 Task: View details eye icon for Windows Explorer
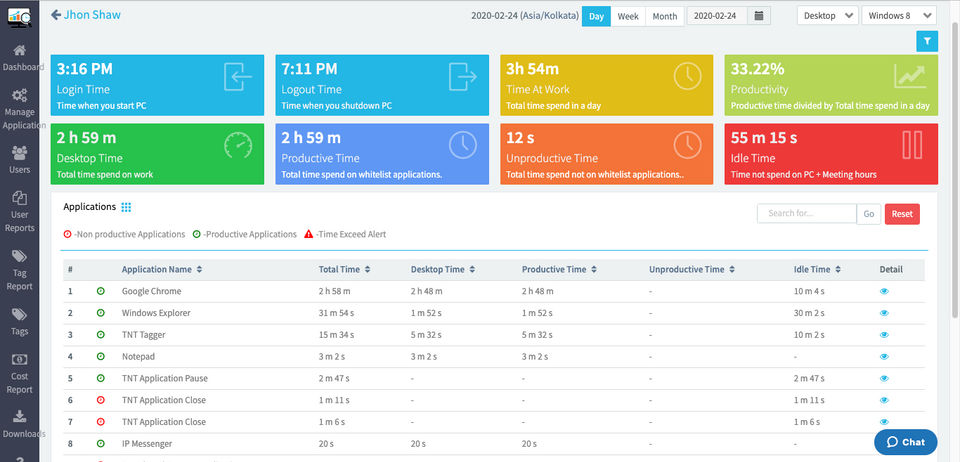tap(884, 313)
